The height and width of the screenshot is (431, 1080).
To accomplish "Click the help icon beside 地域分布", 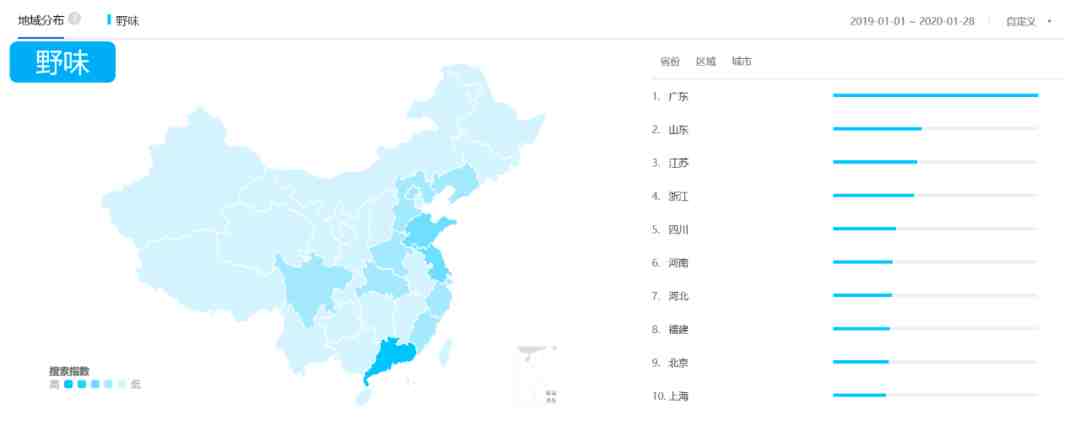I will (x=74, y=19).
